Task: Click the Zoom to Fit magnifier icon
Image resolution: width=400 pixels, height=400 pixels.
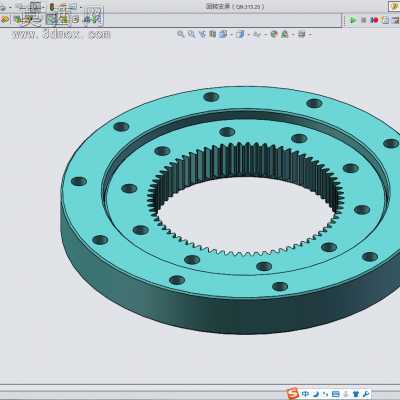Action: click(181, 34)
